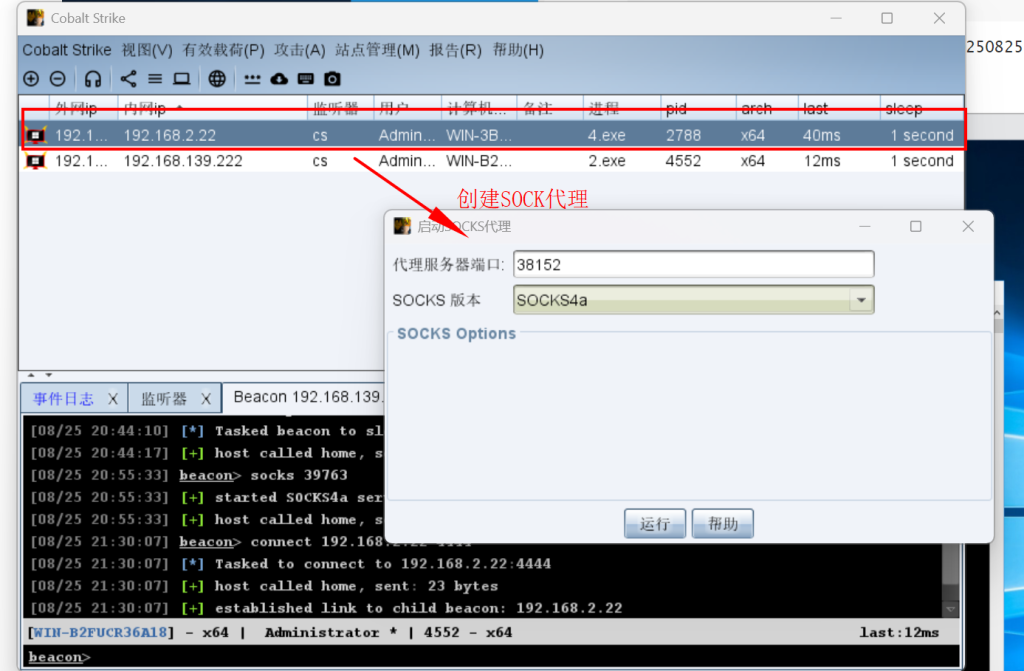The image size is (1024, 671).
Task: Click pid 4552 cell
Action: 683,161
